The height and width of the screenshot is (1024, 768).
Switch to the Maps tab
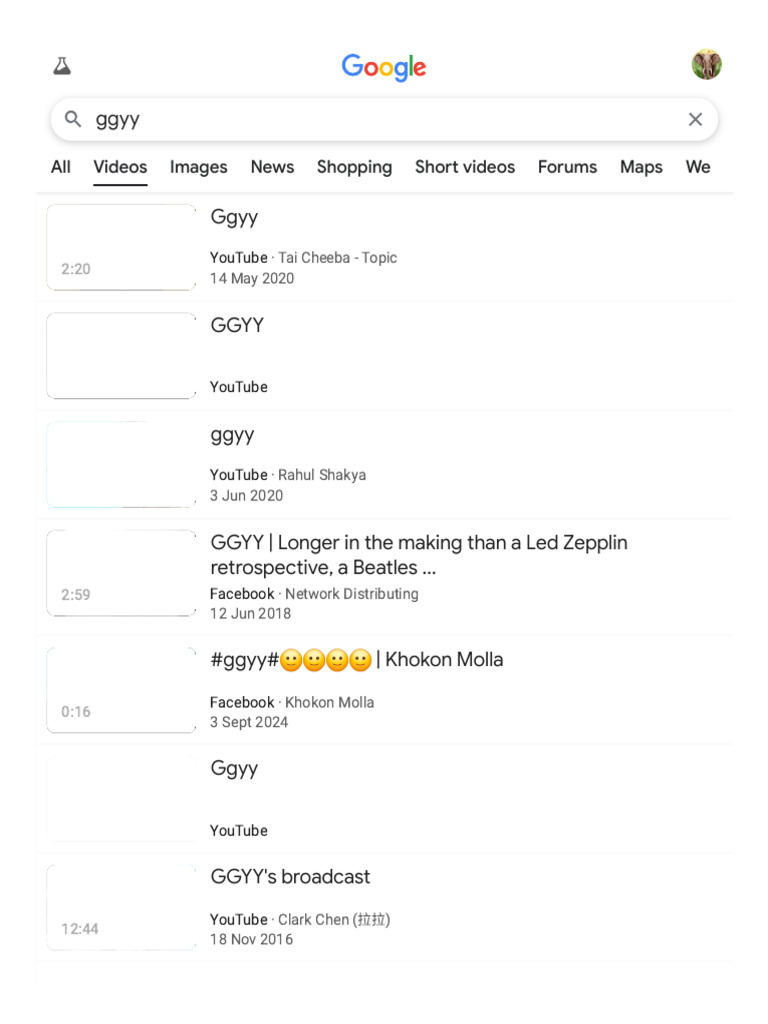641,167
